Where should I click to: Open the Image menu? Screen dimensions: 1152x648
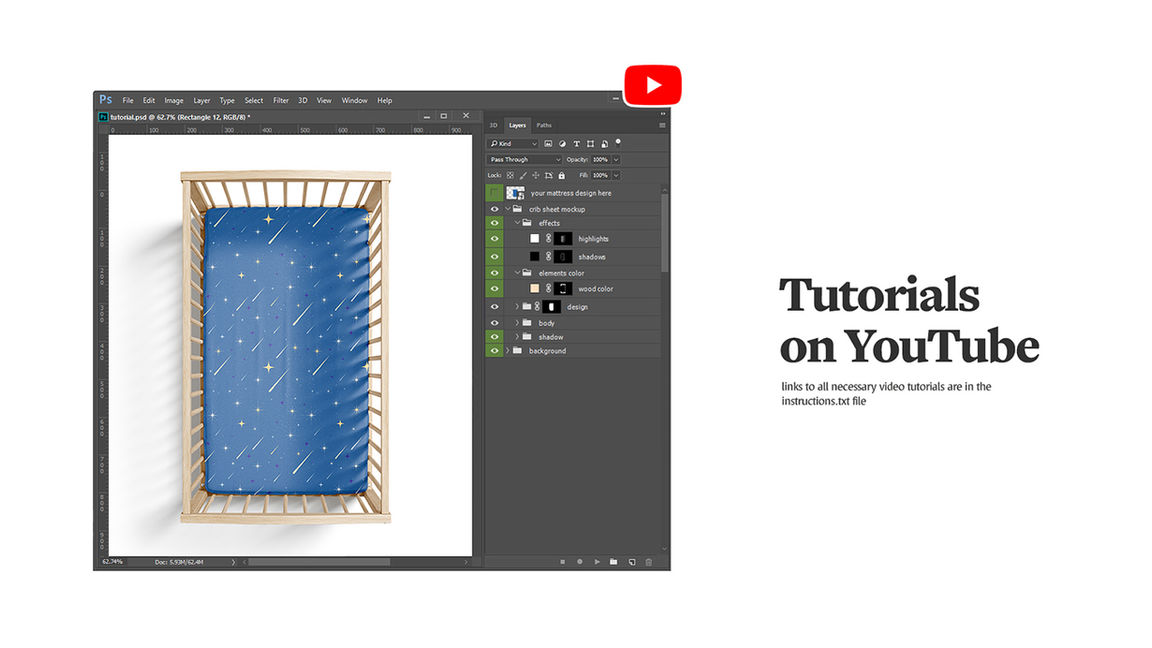[174, 101]
